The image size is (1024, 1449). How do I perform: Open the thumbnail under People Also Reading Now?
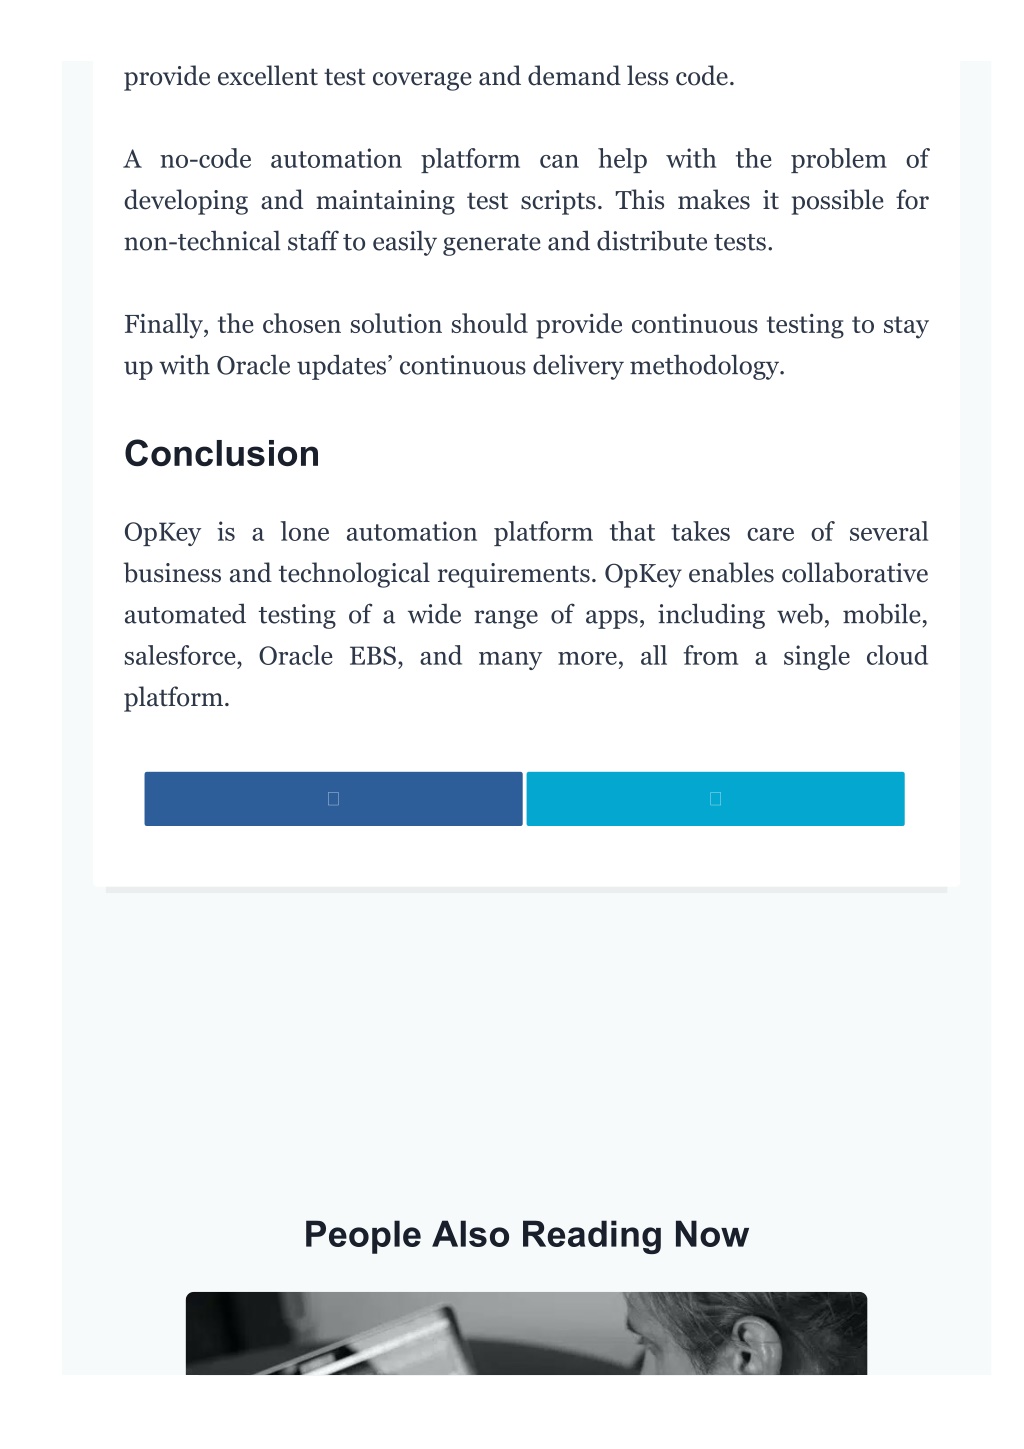point(526,1333)
